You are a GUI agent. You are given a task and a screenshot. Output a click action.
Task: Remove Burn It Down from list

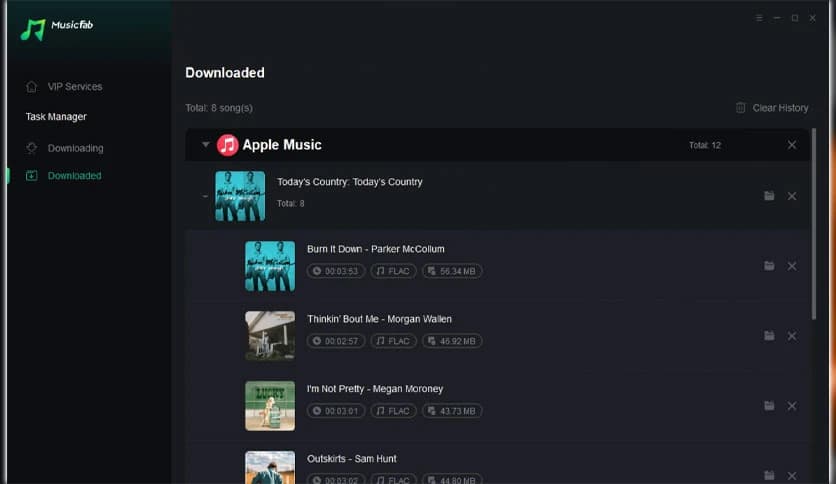click(792, 266)
